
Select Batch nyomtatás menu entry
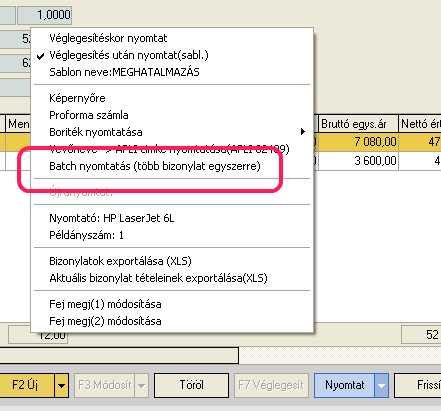[172, 166]
